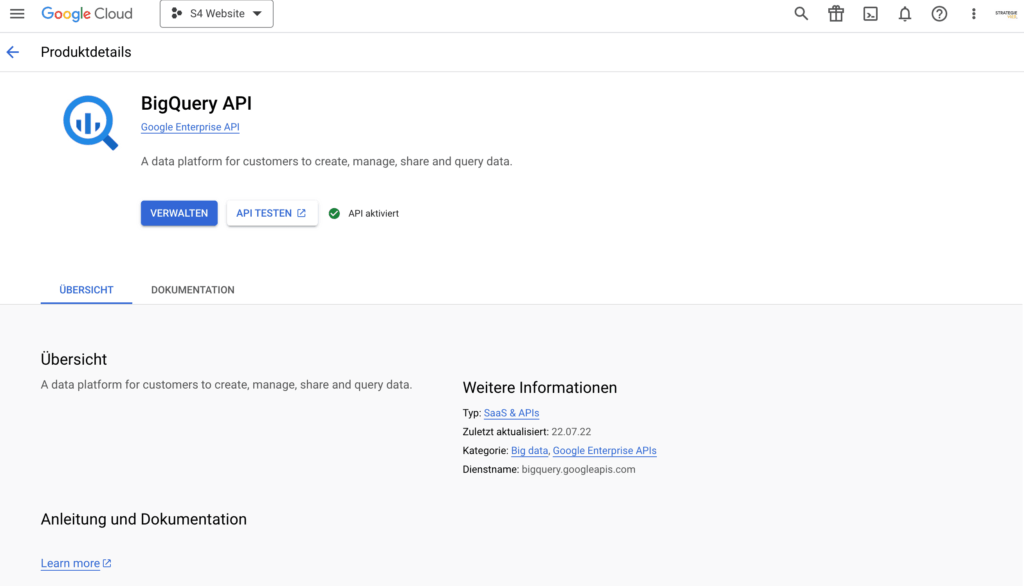Click the VERWALTEN button
Screen dimensions: 1024x586
179,213
